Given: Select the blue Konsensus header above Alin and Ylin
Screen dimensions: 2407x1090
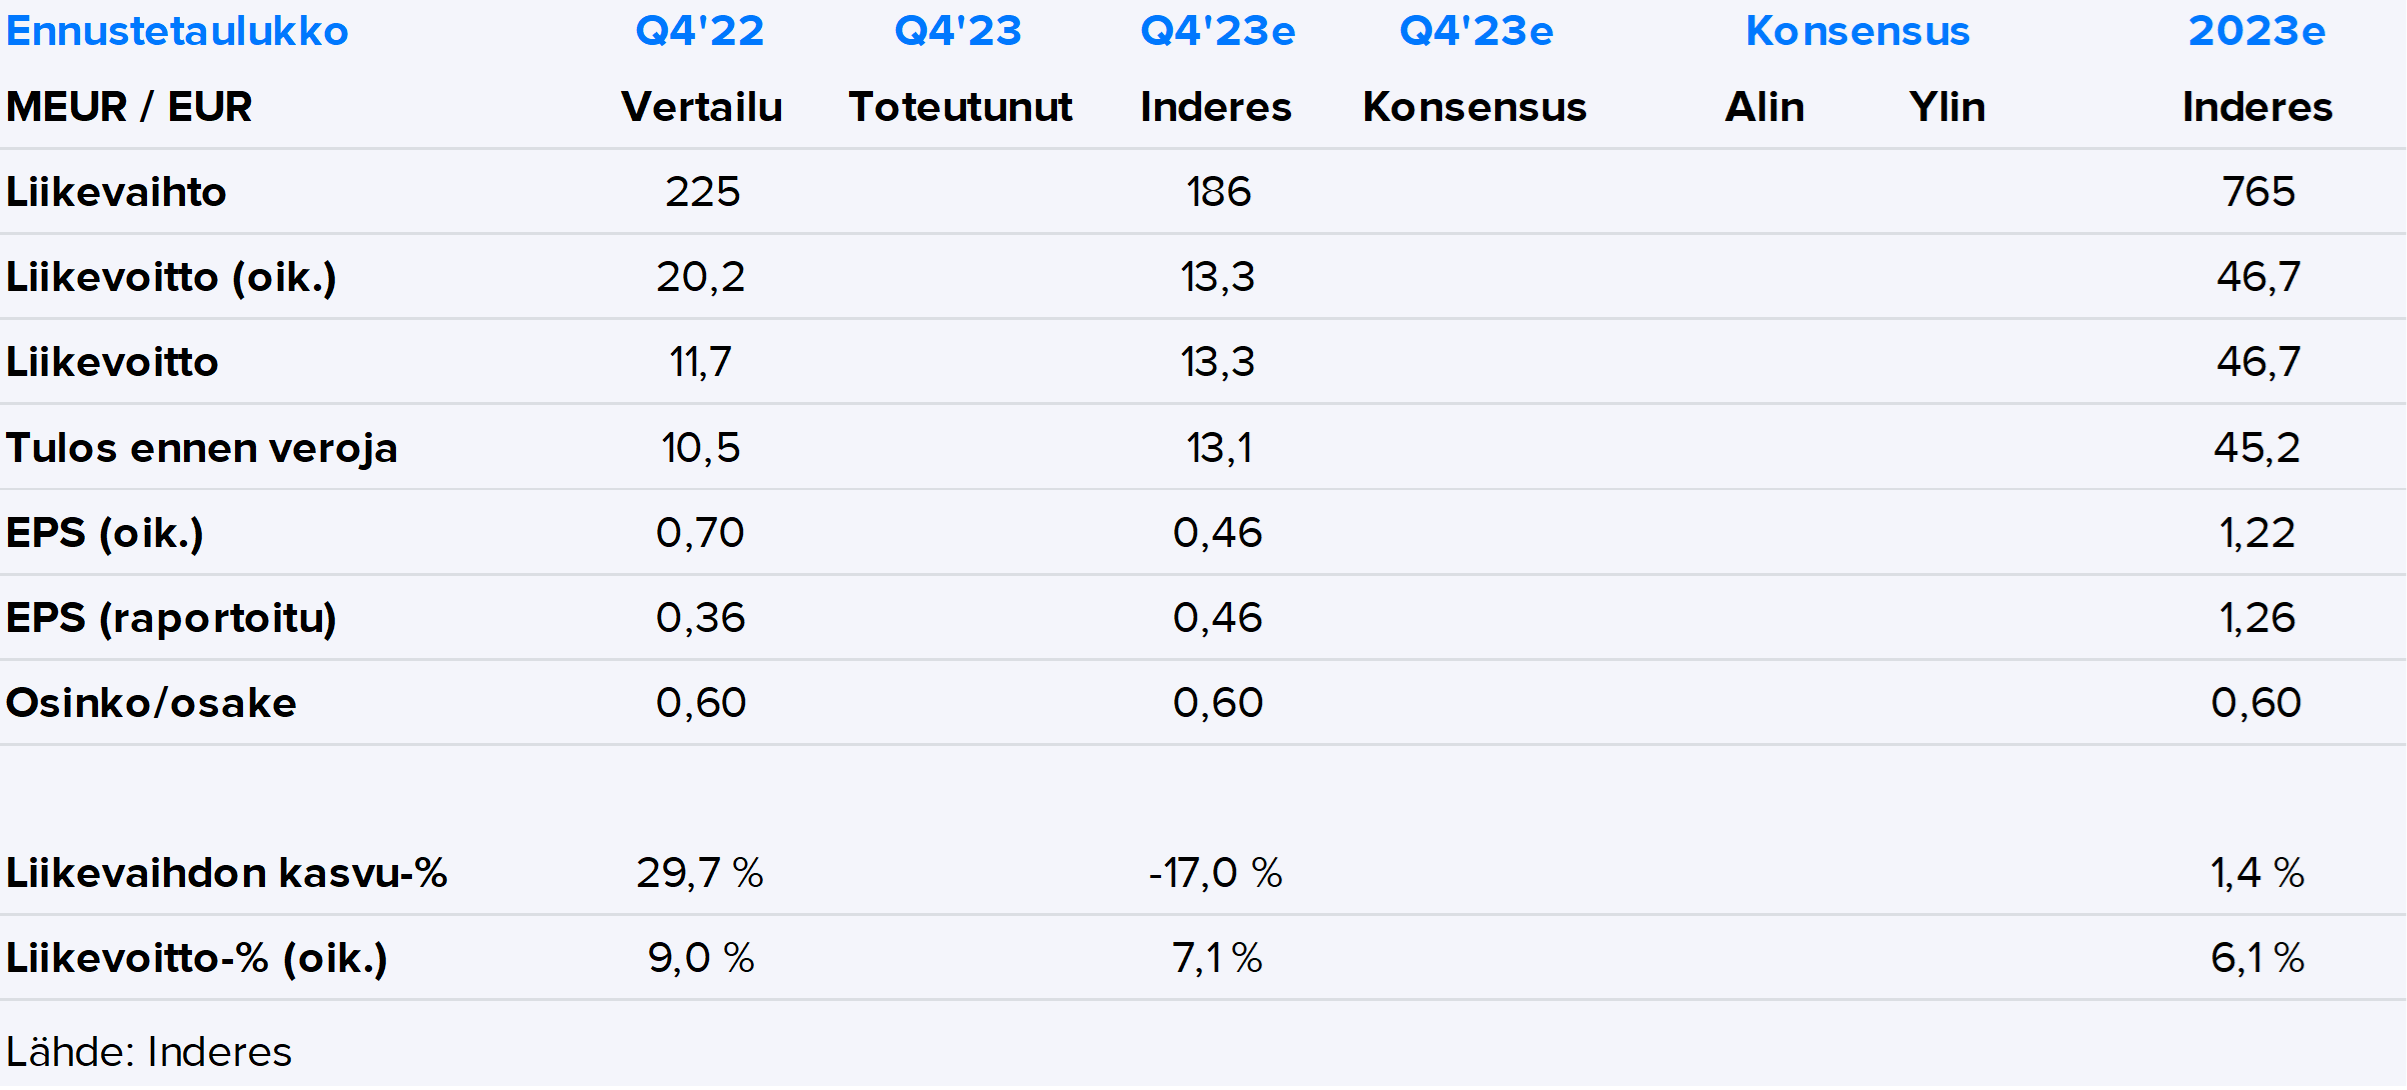Looking at the screenshot, I should click(1857, 32).
